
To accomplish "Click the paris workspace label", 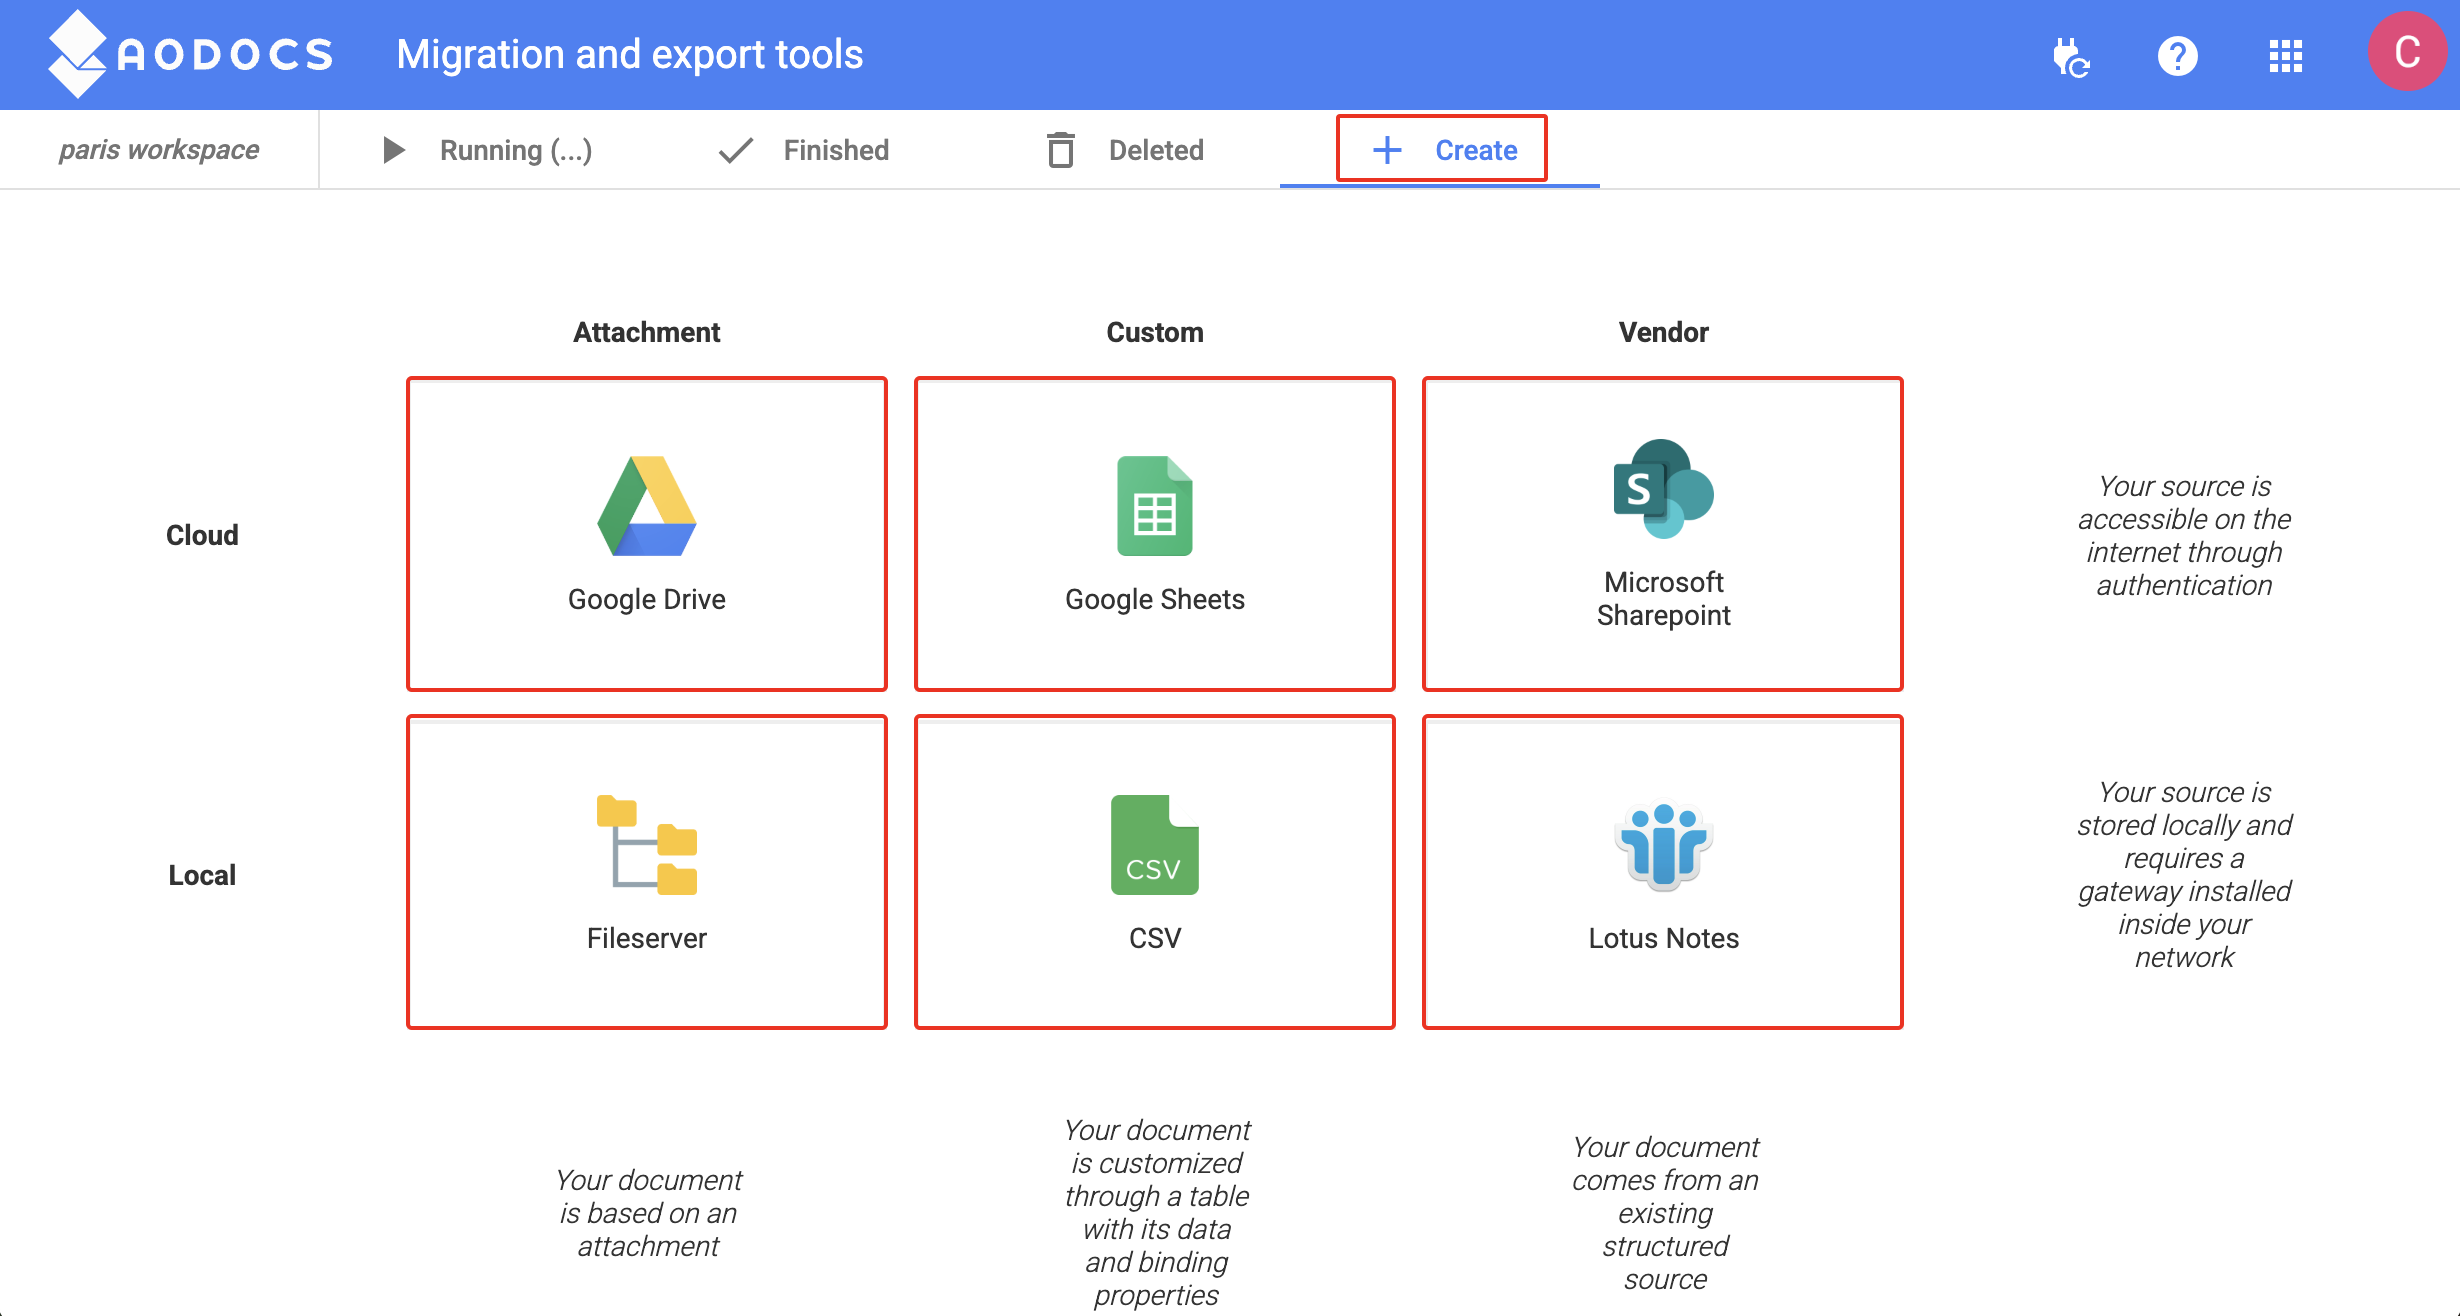I will (x=159, y=150).
